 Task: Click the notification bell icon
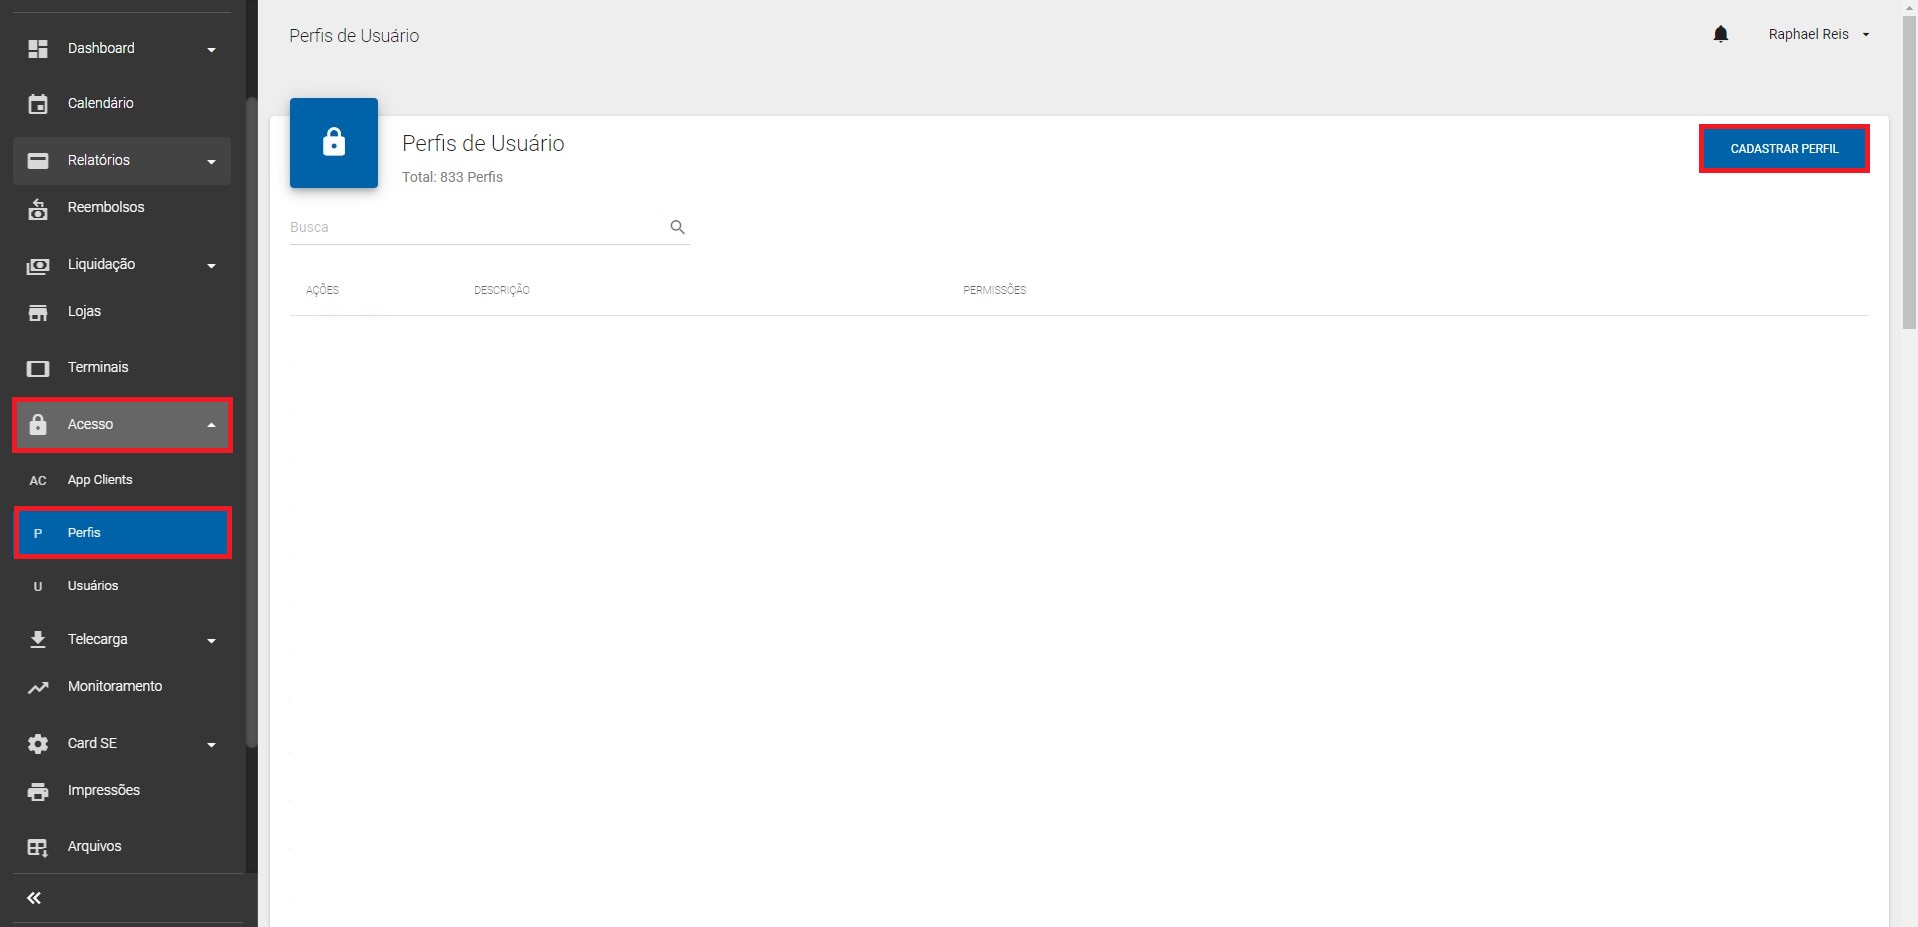1720,35
